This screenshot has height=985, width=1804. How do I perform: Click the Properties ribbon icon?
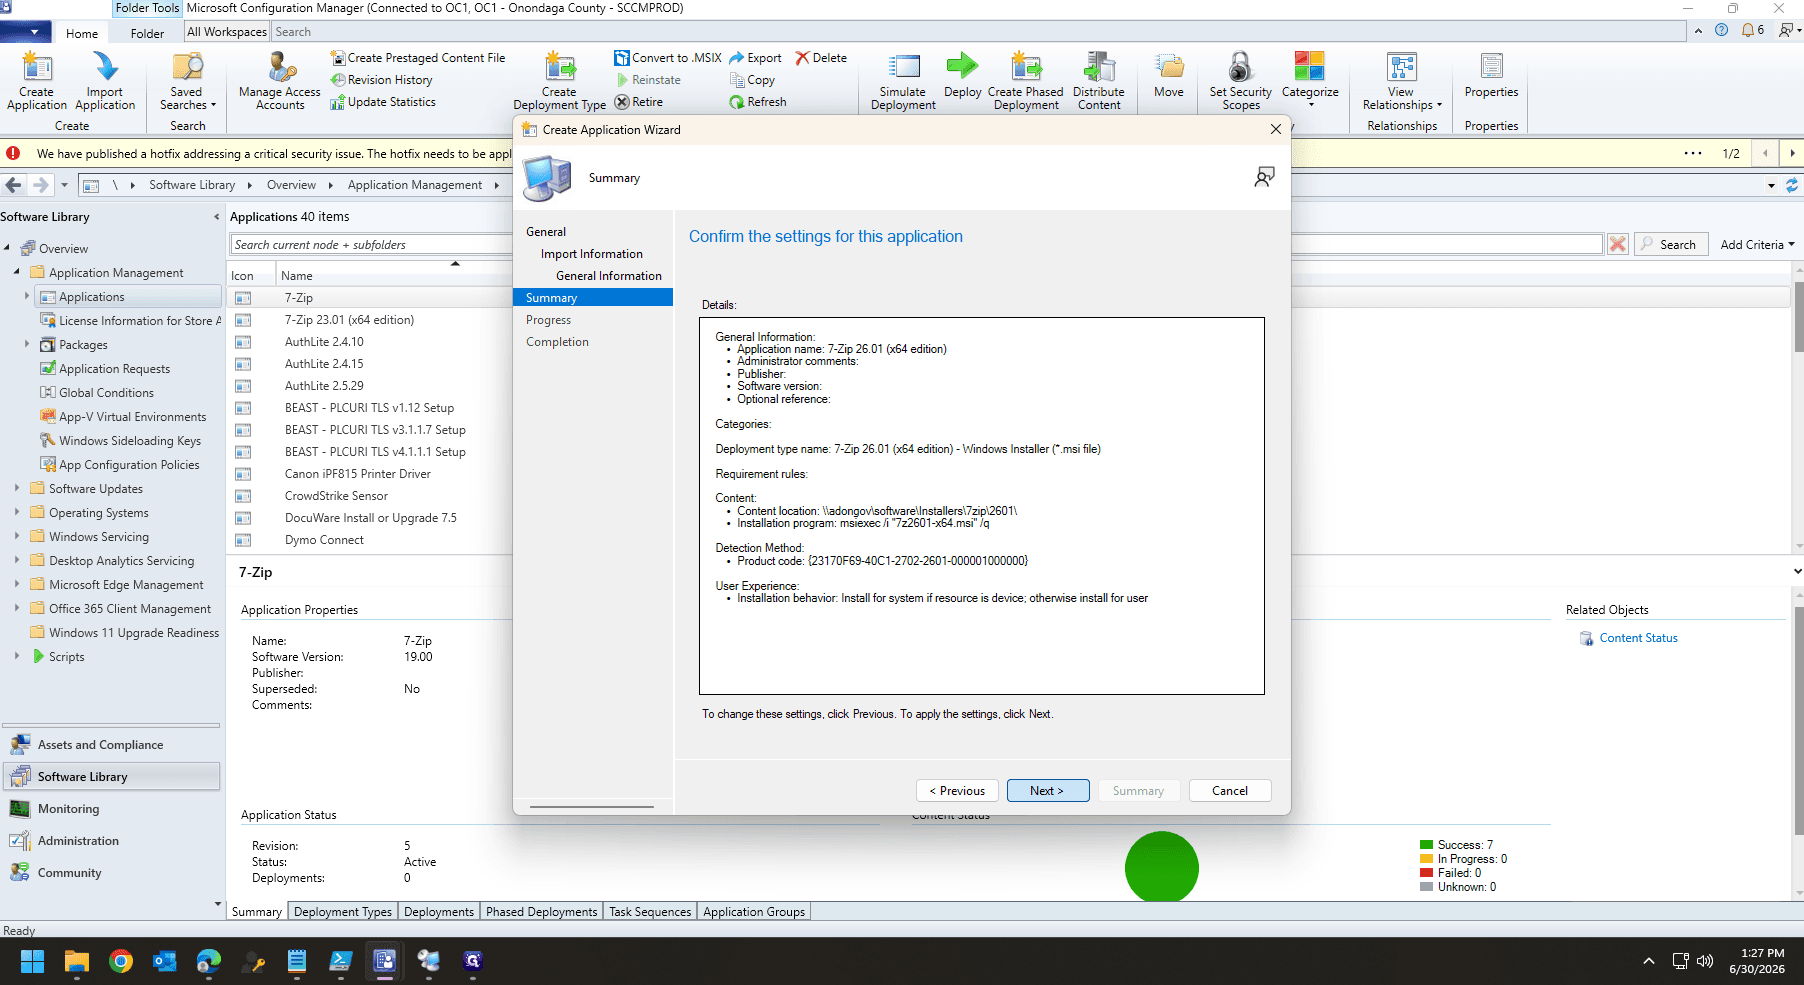coord(1492,75)
